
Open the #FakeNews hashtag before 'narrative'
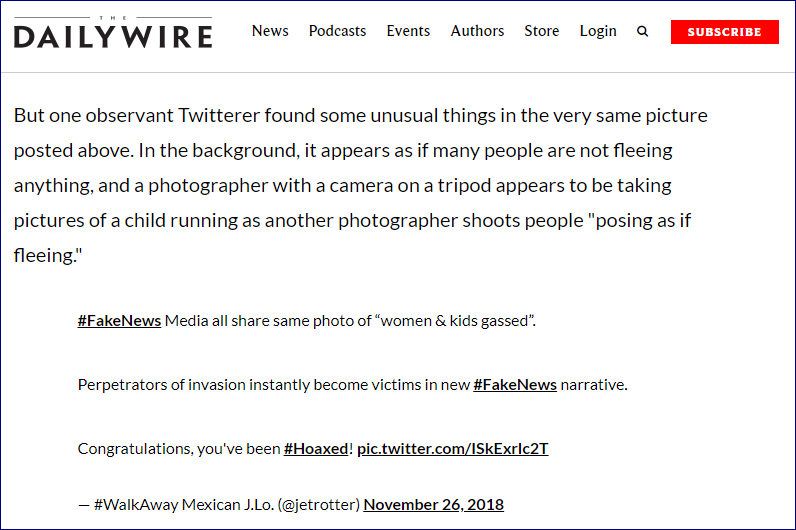coord(515,385)
